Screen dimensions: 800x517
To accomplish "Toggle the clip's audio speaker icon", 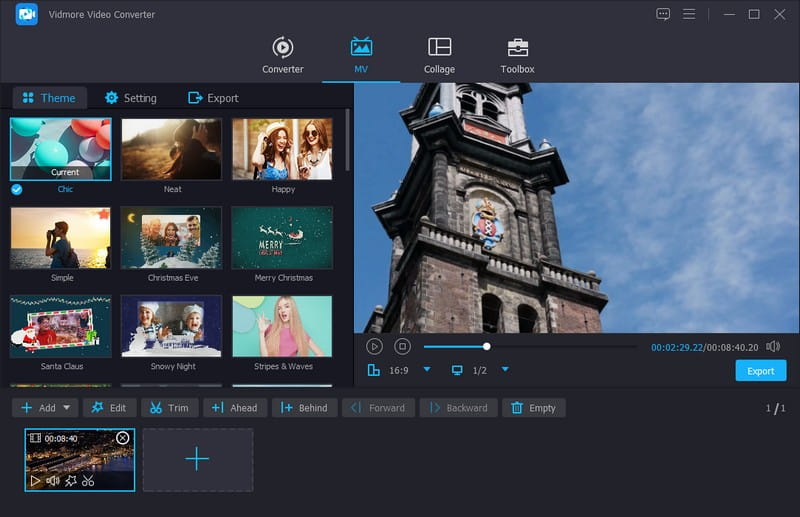I will tap(53, 481).
